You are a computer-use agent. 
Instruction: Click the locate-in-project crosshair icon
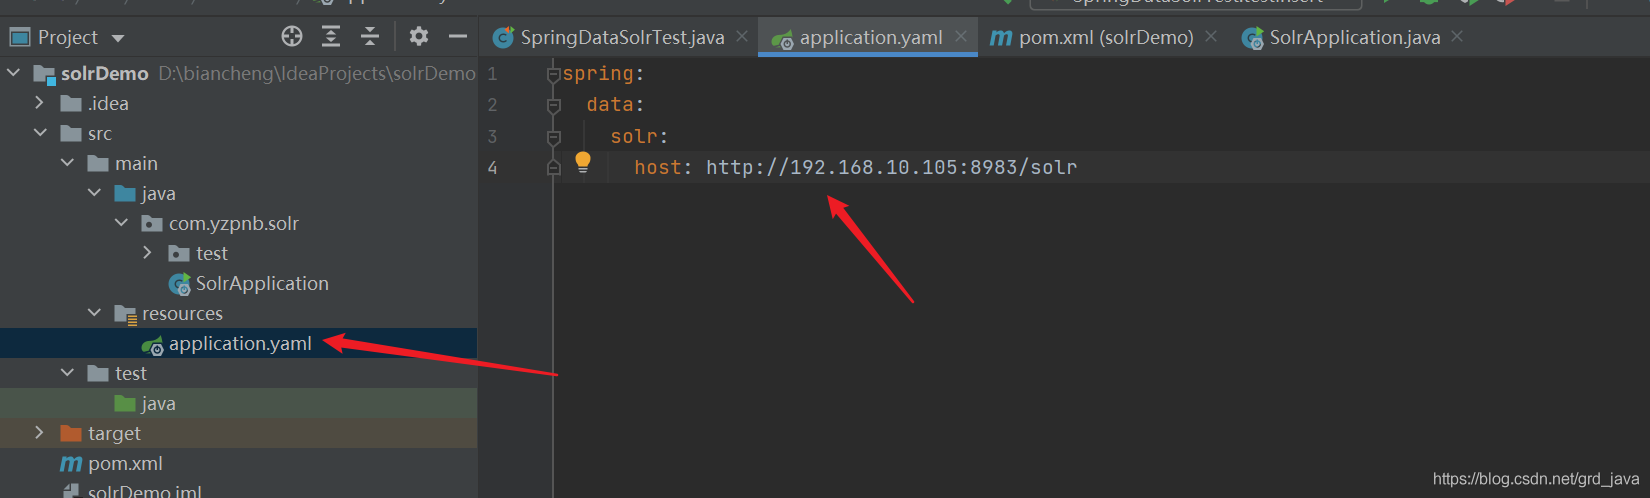click(x=292, y=37)
